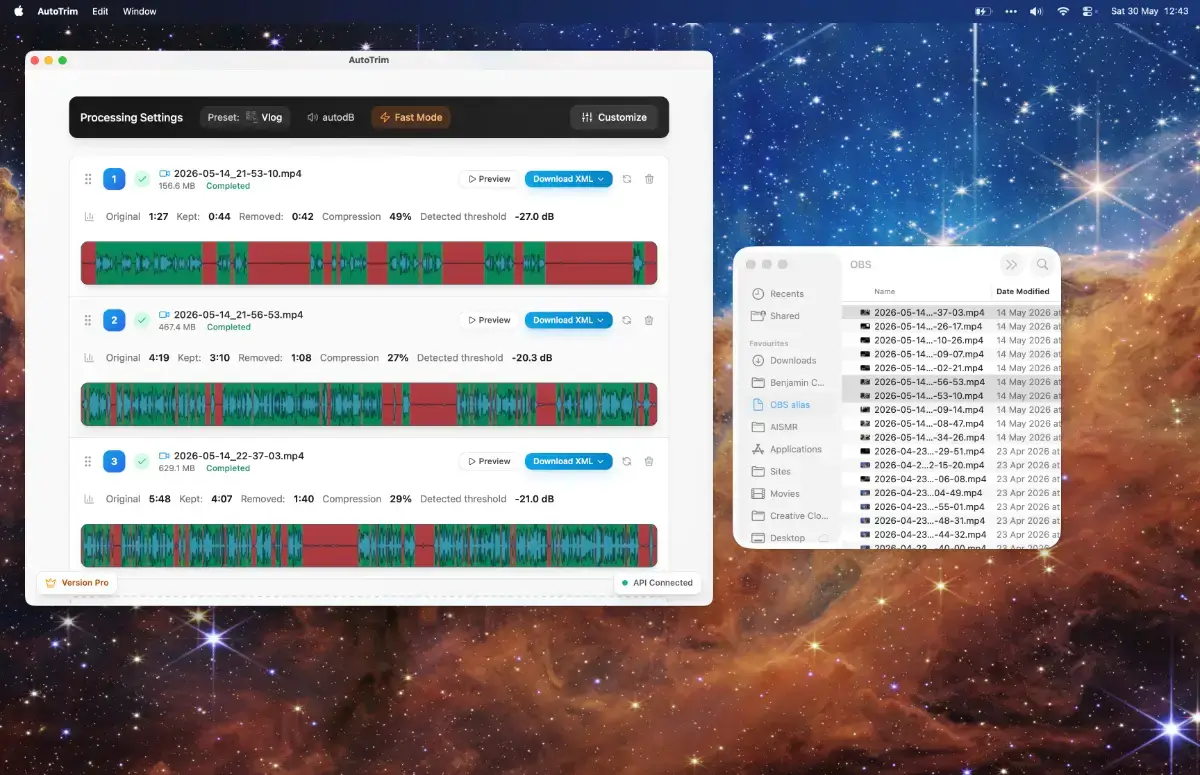
Task: Delete file 2026-05-14_21-53-10.mp4 using trash icon
Action: (x=649, y=179)
